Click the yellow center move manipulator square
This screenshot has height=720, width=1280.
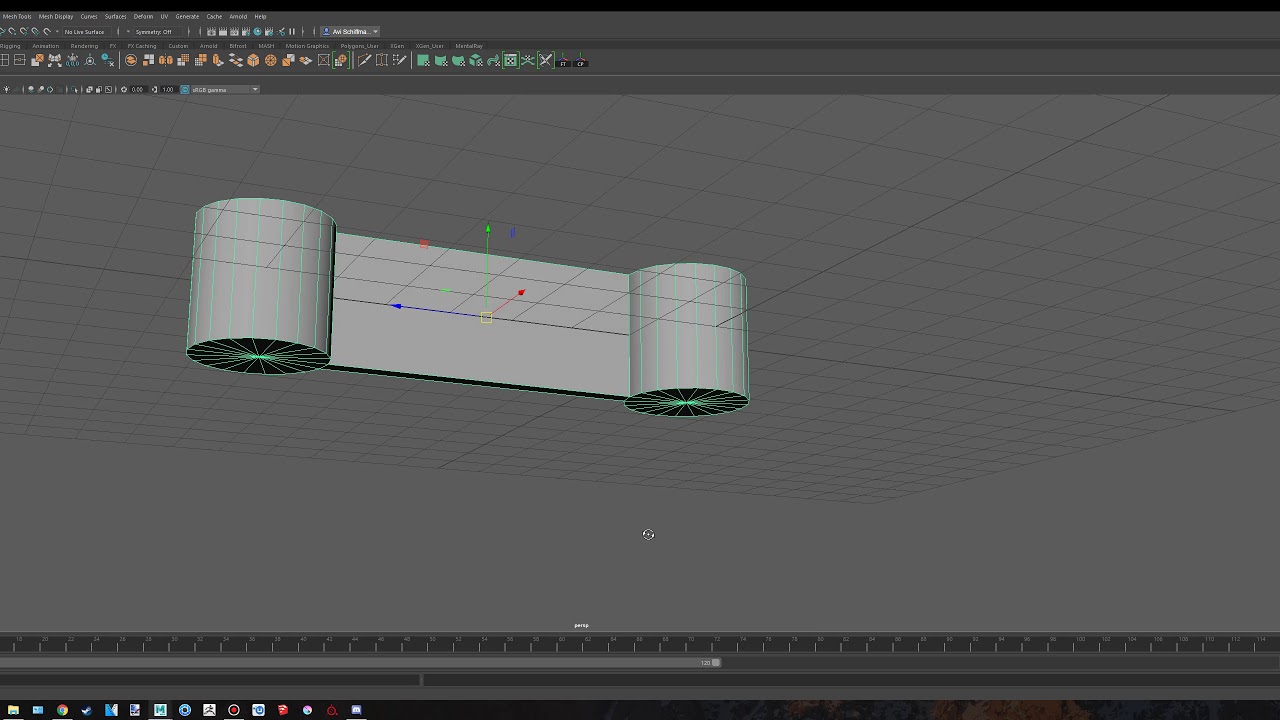tap(486, 317)
